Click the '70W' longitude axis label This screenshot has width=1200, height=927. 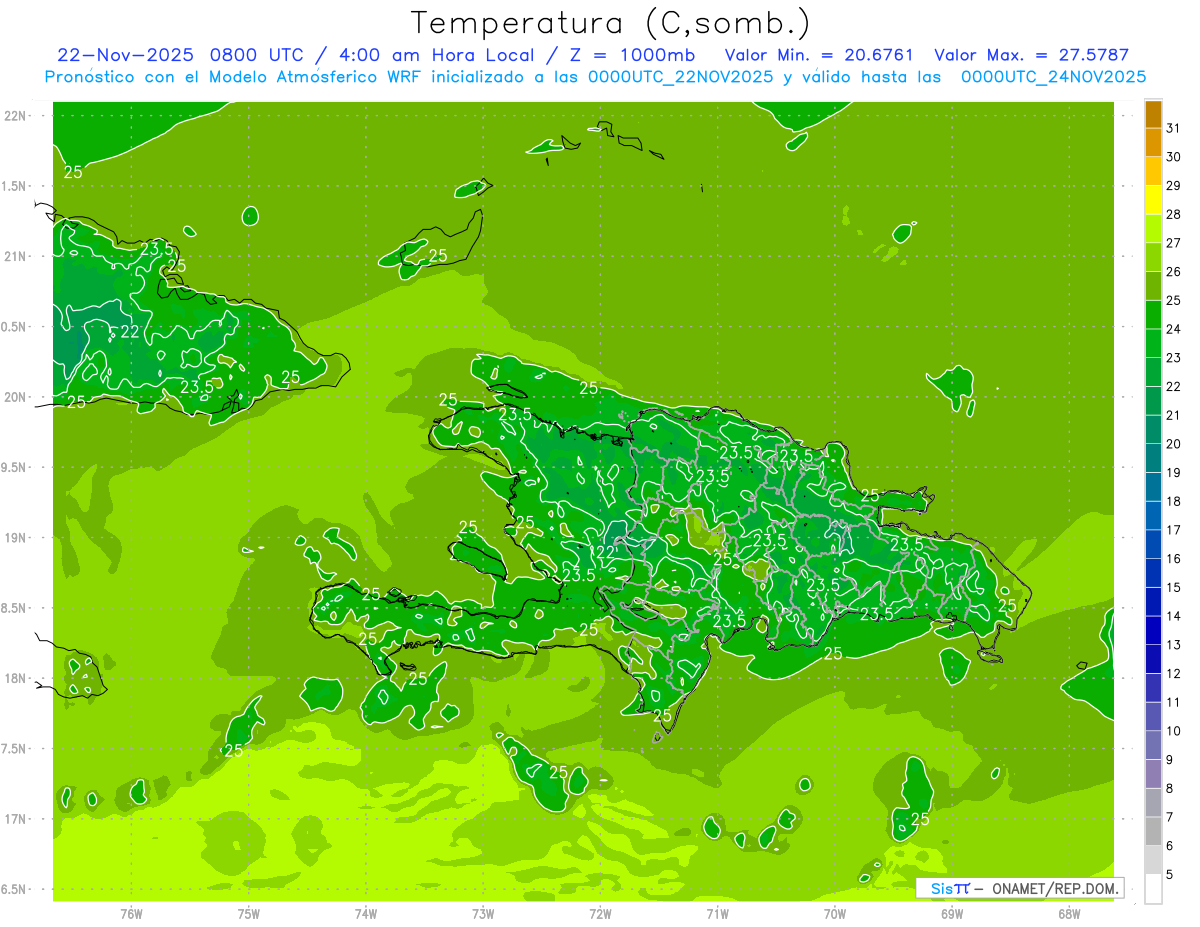[x=835, y=913]
